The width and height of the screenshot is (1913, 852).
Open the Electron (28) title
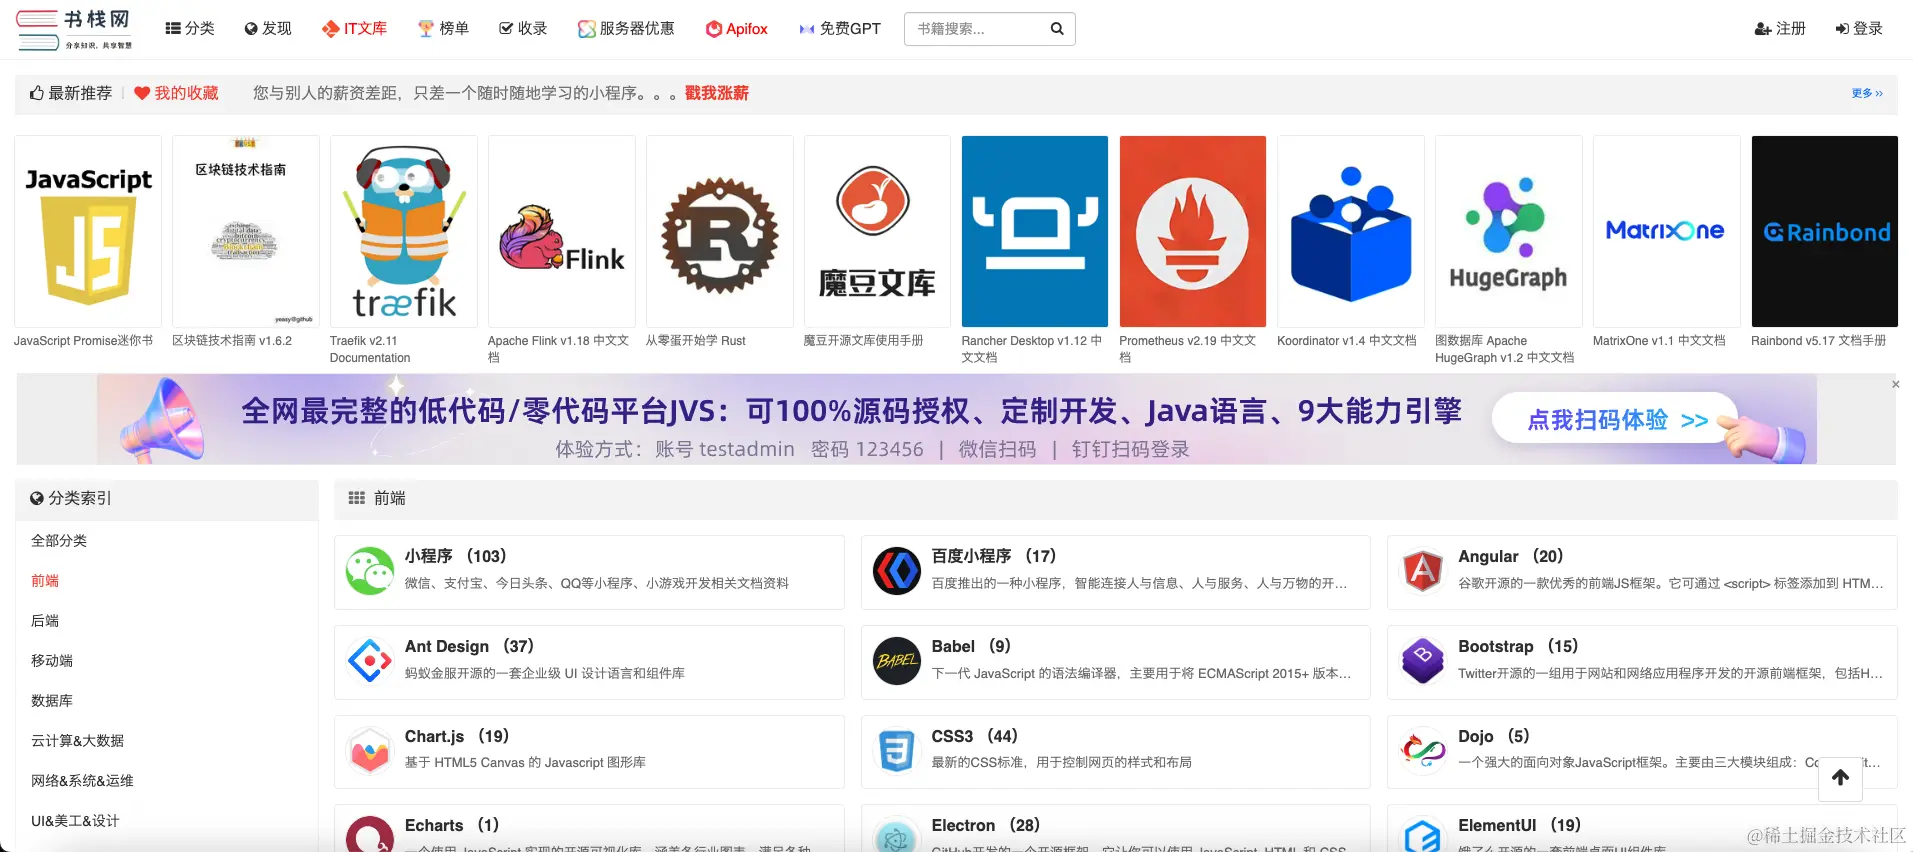(x=986, y=825)
